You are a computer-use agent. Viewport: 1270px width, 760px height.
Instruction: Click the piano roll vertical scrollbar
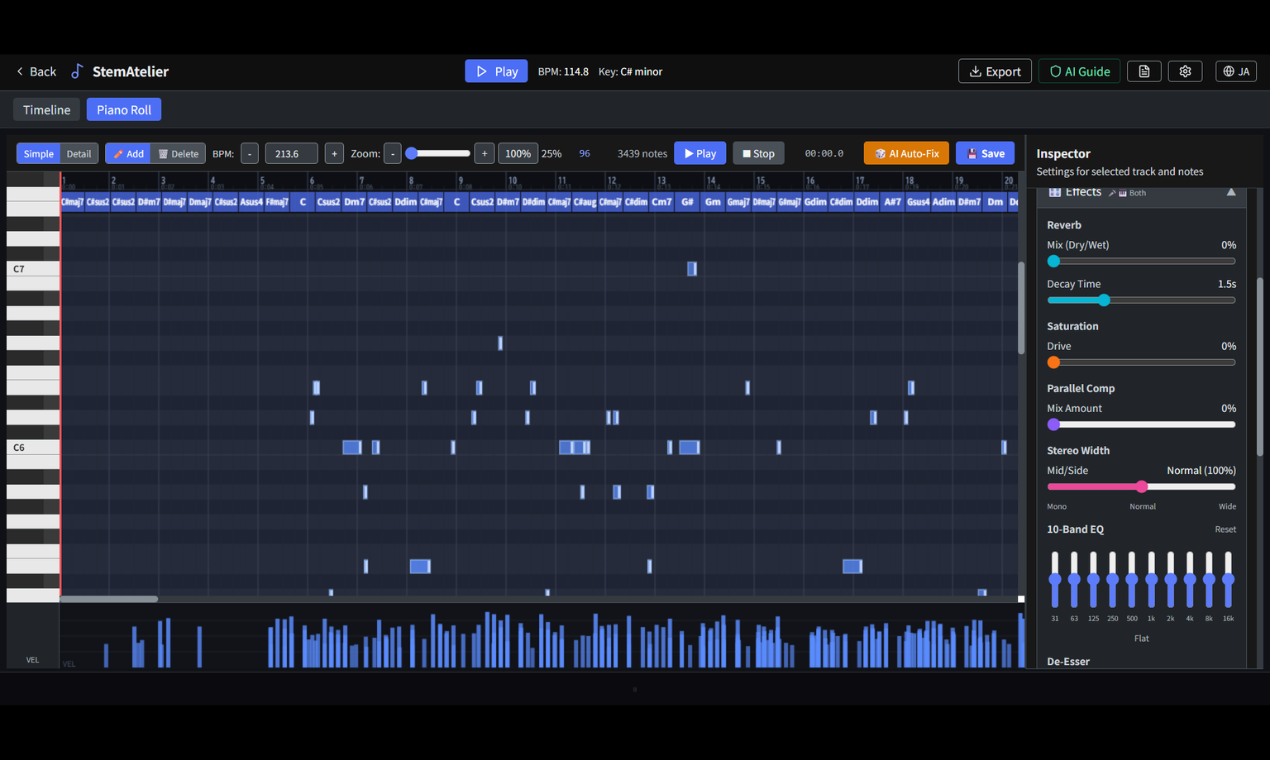(1021, 307)
